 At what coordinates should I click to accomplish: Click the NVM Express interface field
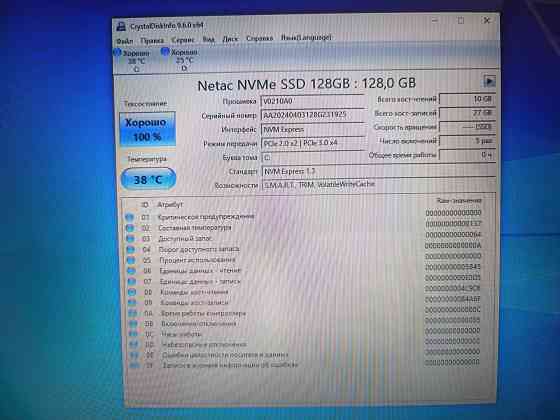point(313,129)
